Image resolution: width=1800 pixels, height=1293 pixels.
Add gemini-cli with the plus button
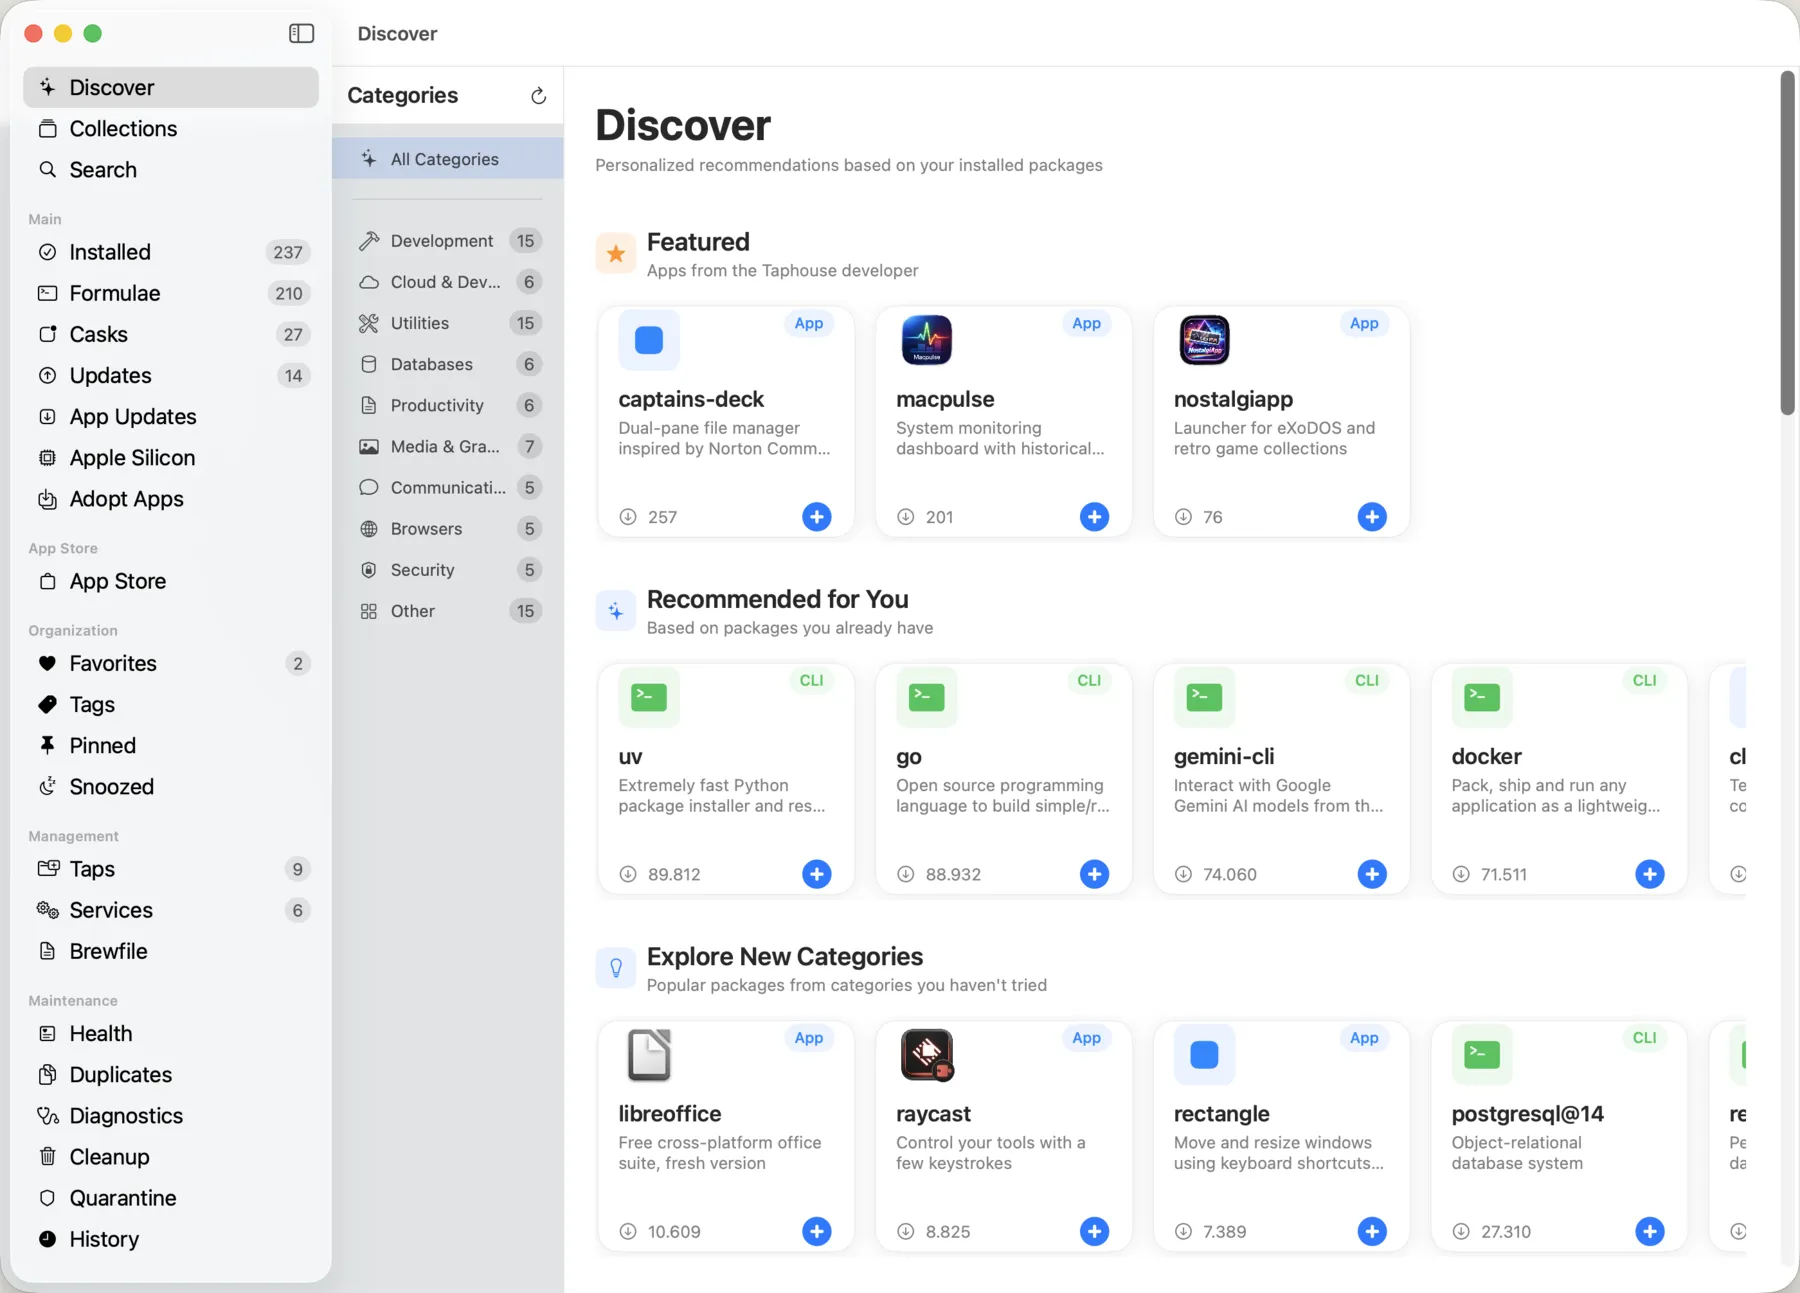pyautogui.click(x=1372, y=874)
